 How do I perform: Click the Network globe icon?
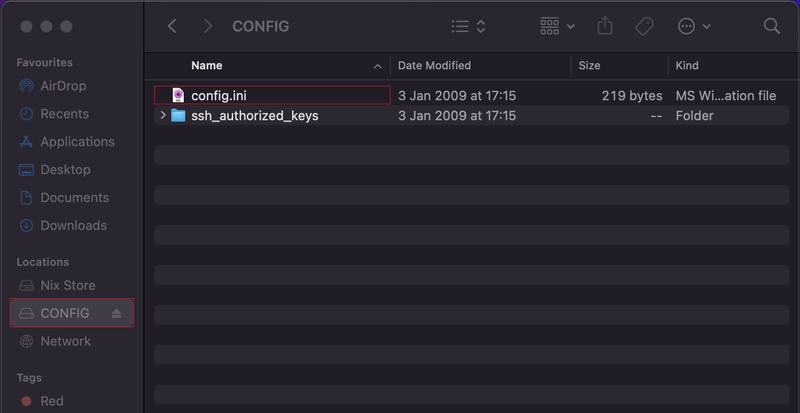click(x=26, y=341)
